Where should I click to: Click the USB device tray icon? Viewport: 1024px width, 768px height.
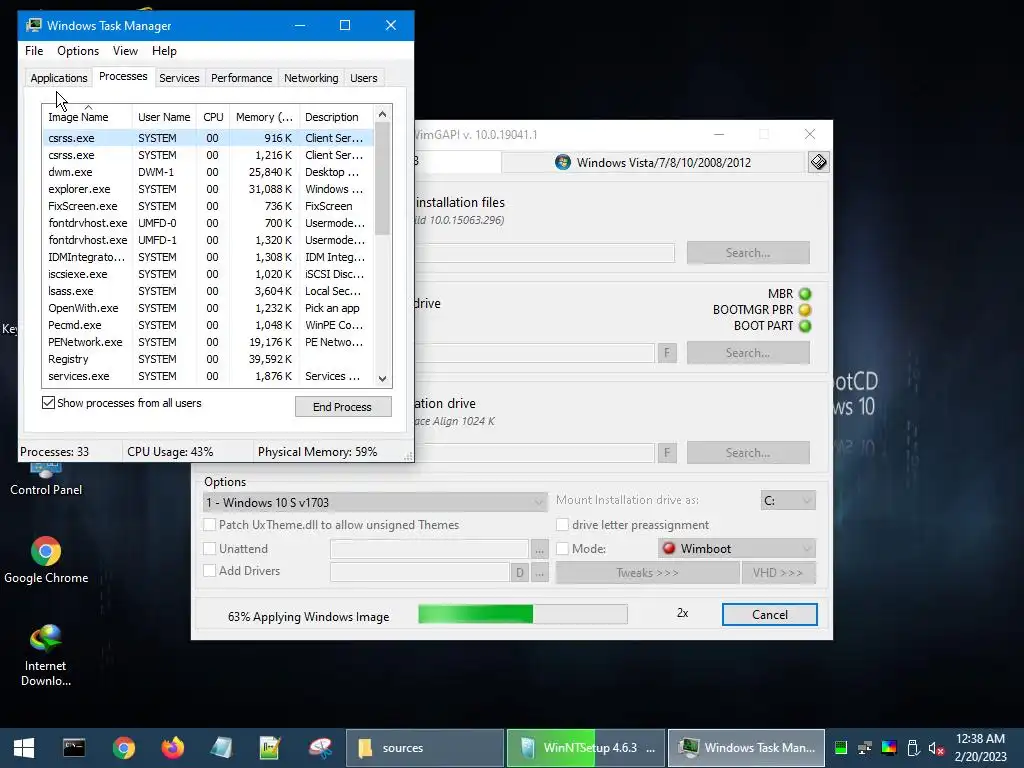pos(913,748)
